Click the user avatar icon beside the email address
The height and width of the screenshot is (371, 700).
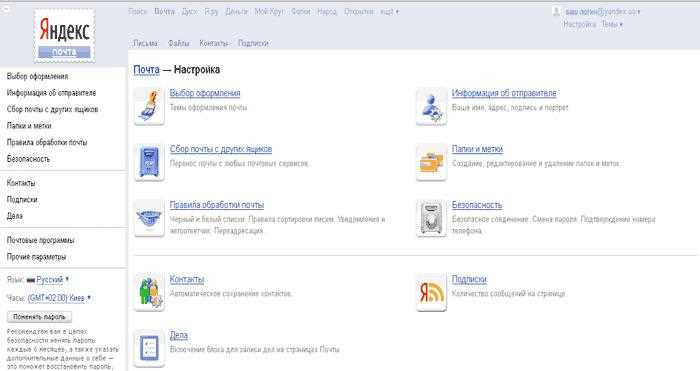[556, 12]
